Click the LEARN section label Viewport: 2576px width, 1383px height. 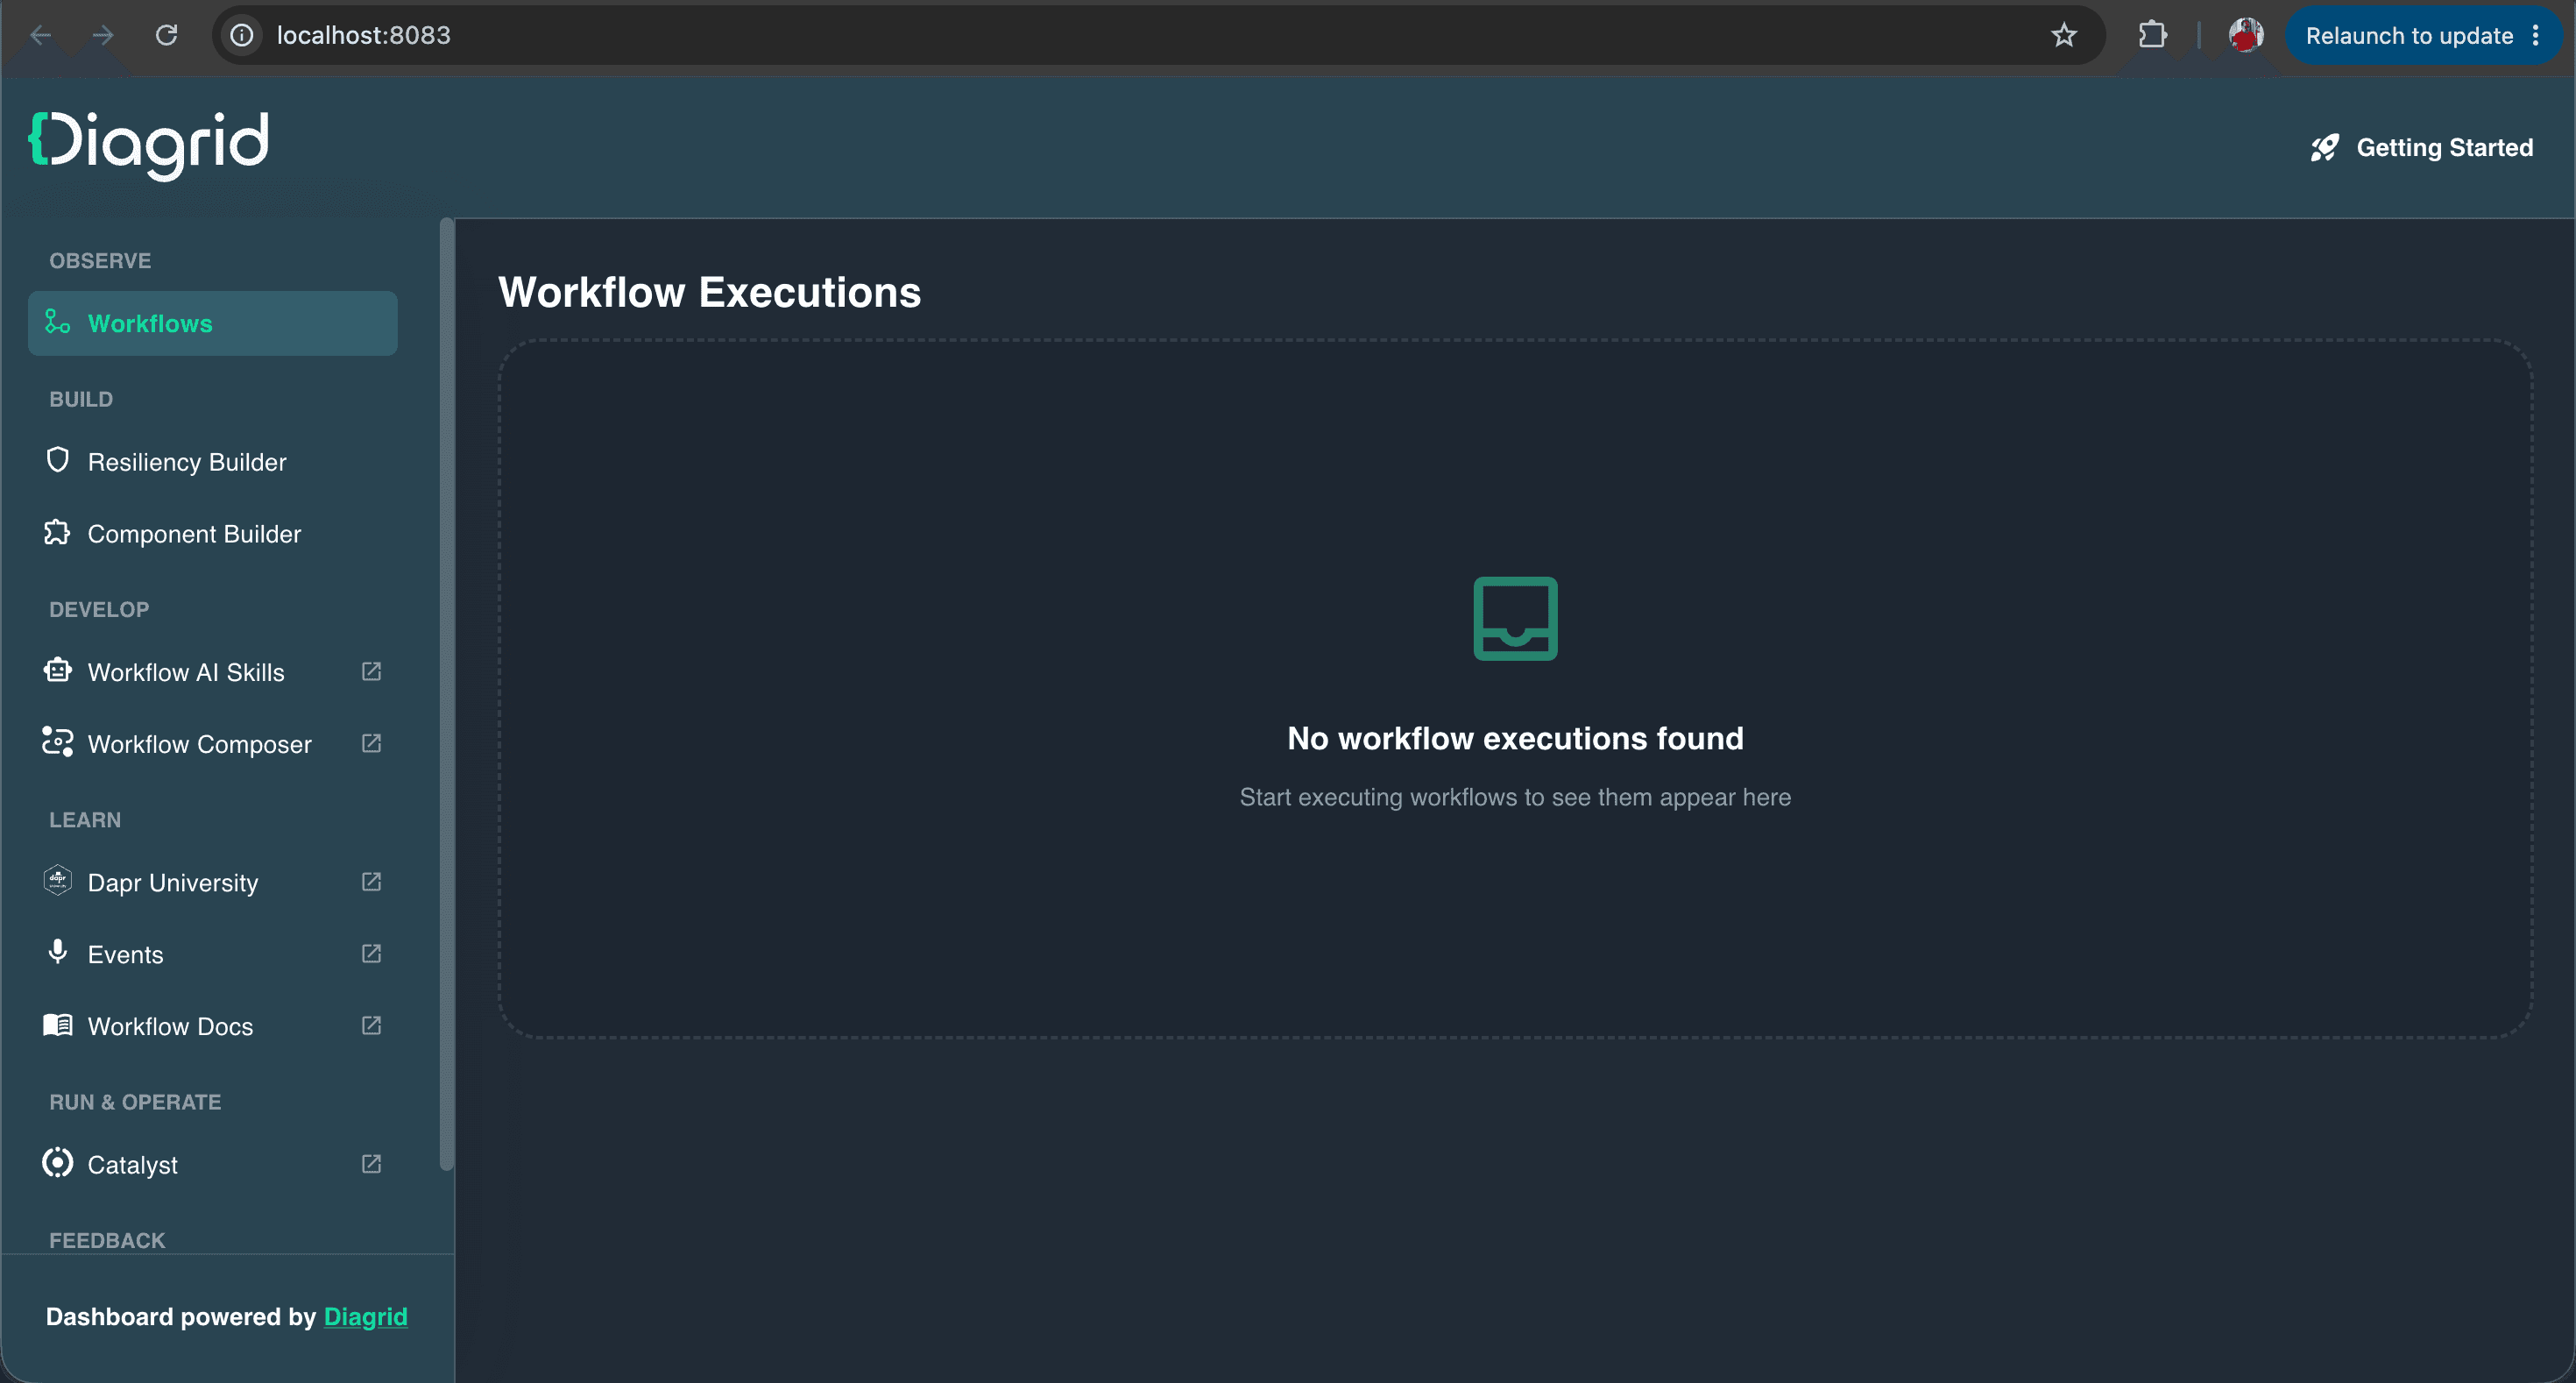pos(85,819)
